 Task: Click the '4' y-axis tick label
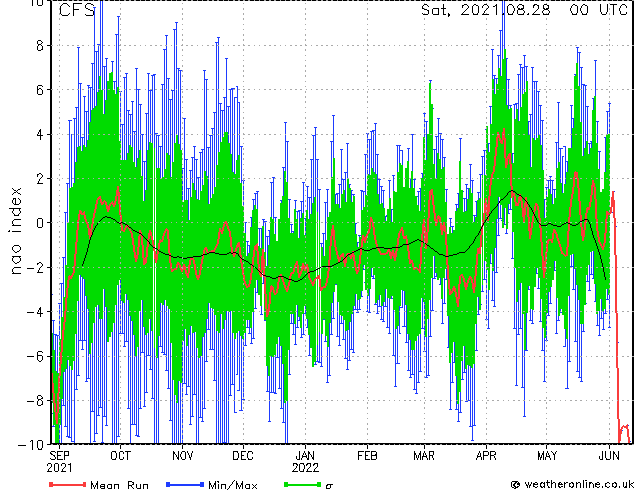click(x=40, y=134)
